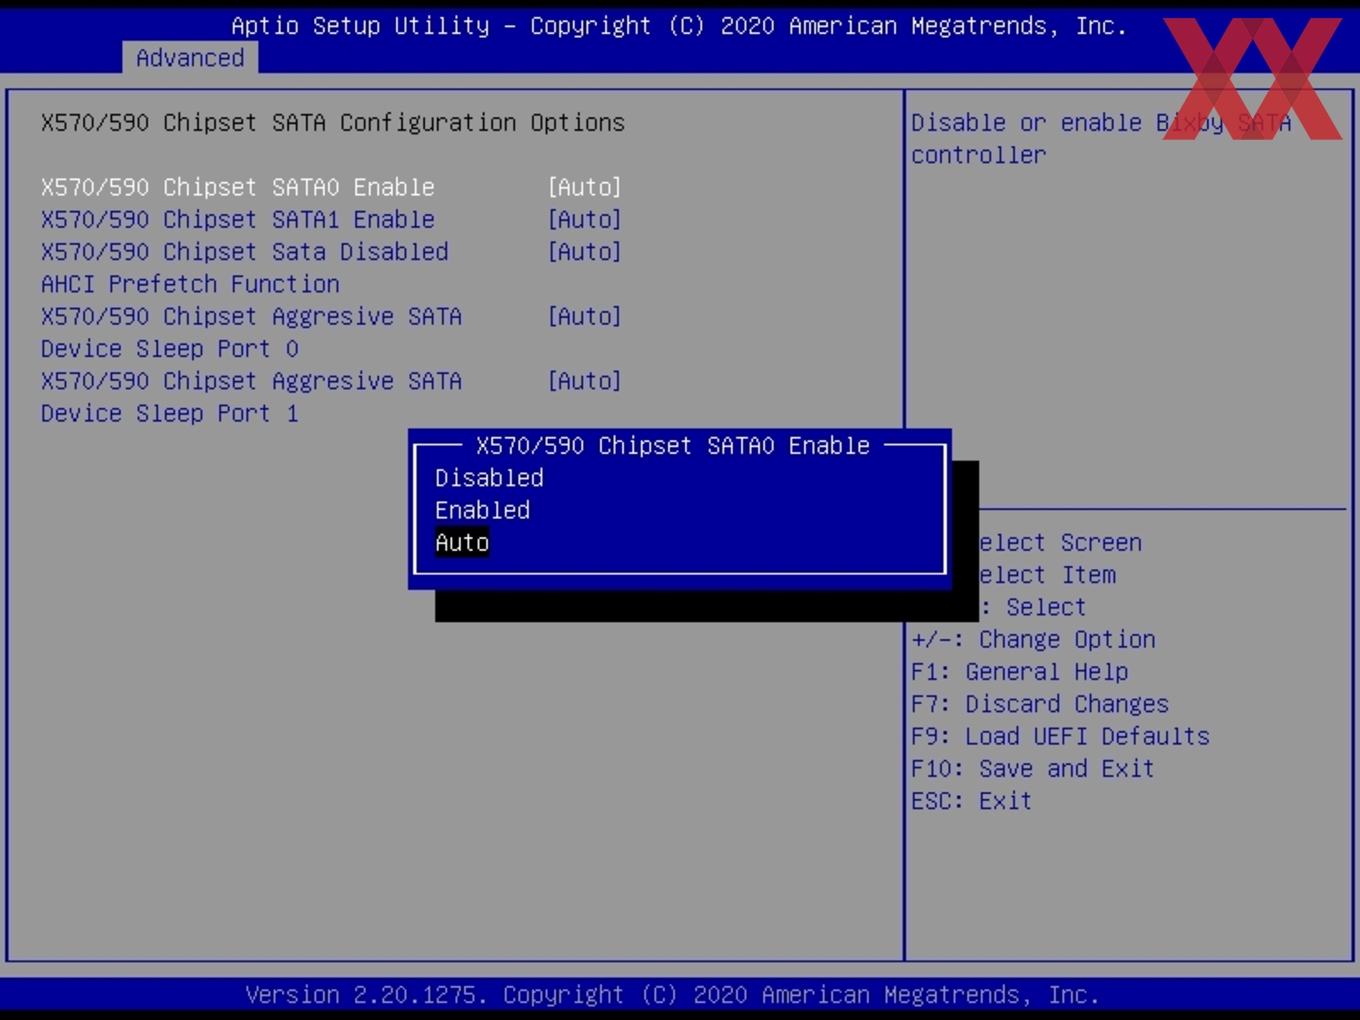Screen dimensions: 1360x1020
Task: Click the 'Disable or enable Bixby SATA controller' help text
Action: (1101, 138)
